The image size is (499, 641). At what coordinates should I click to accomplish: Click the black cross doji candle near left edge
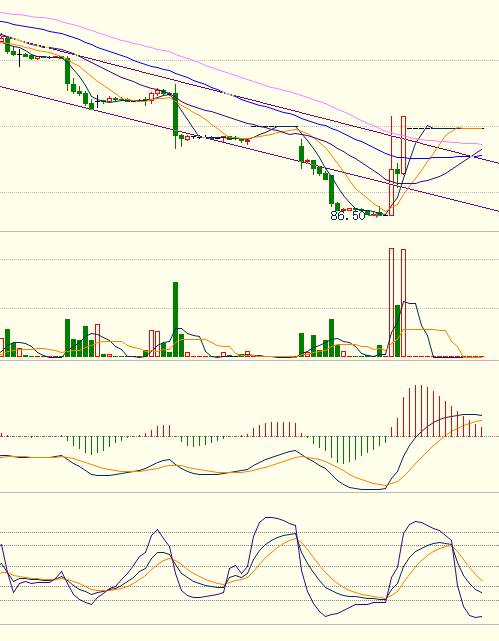tap(20, 58)
